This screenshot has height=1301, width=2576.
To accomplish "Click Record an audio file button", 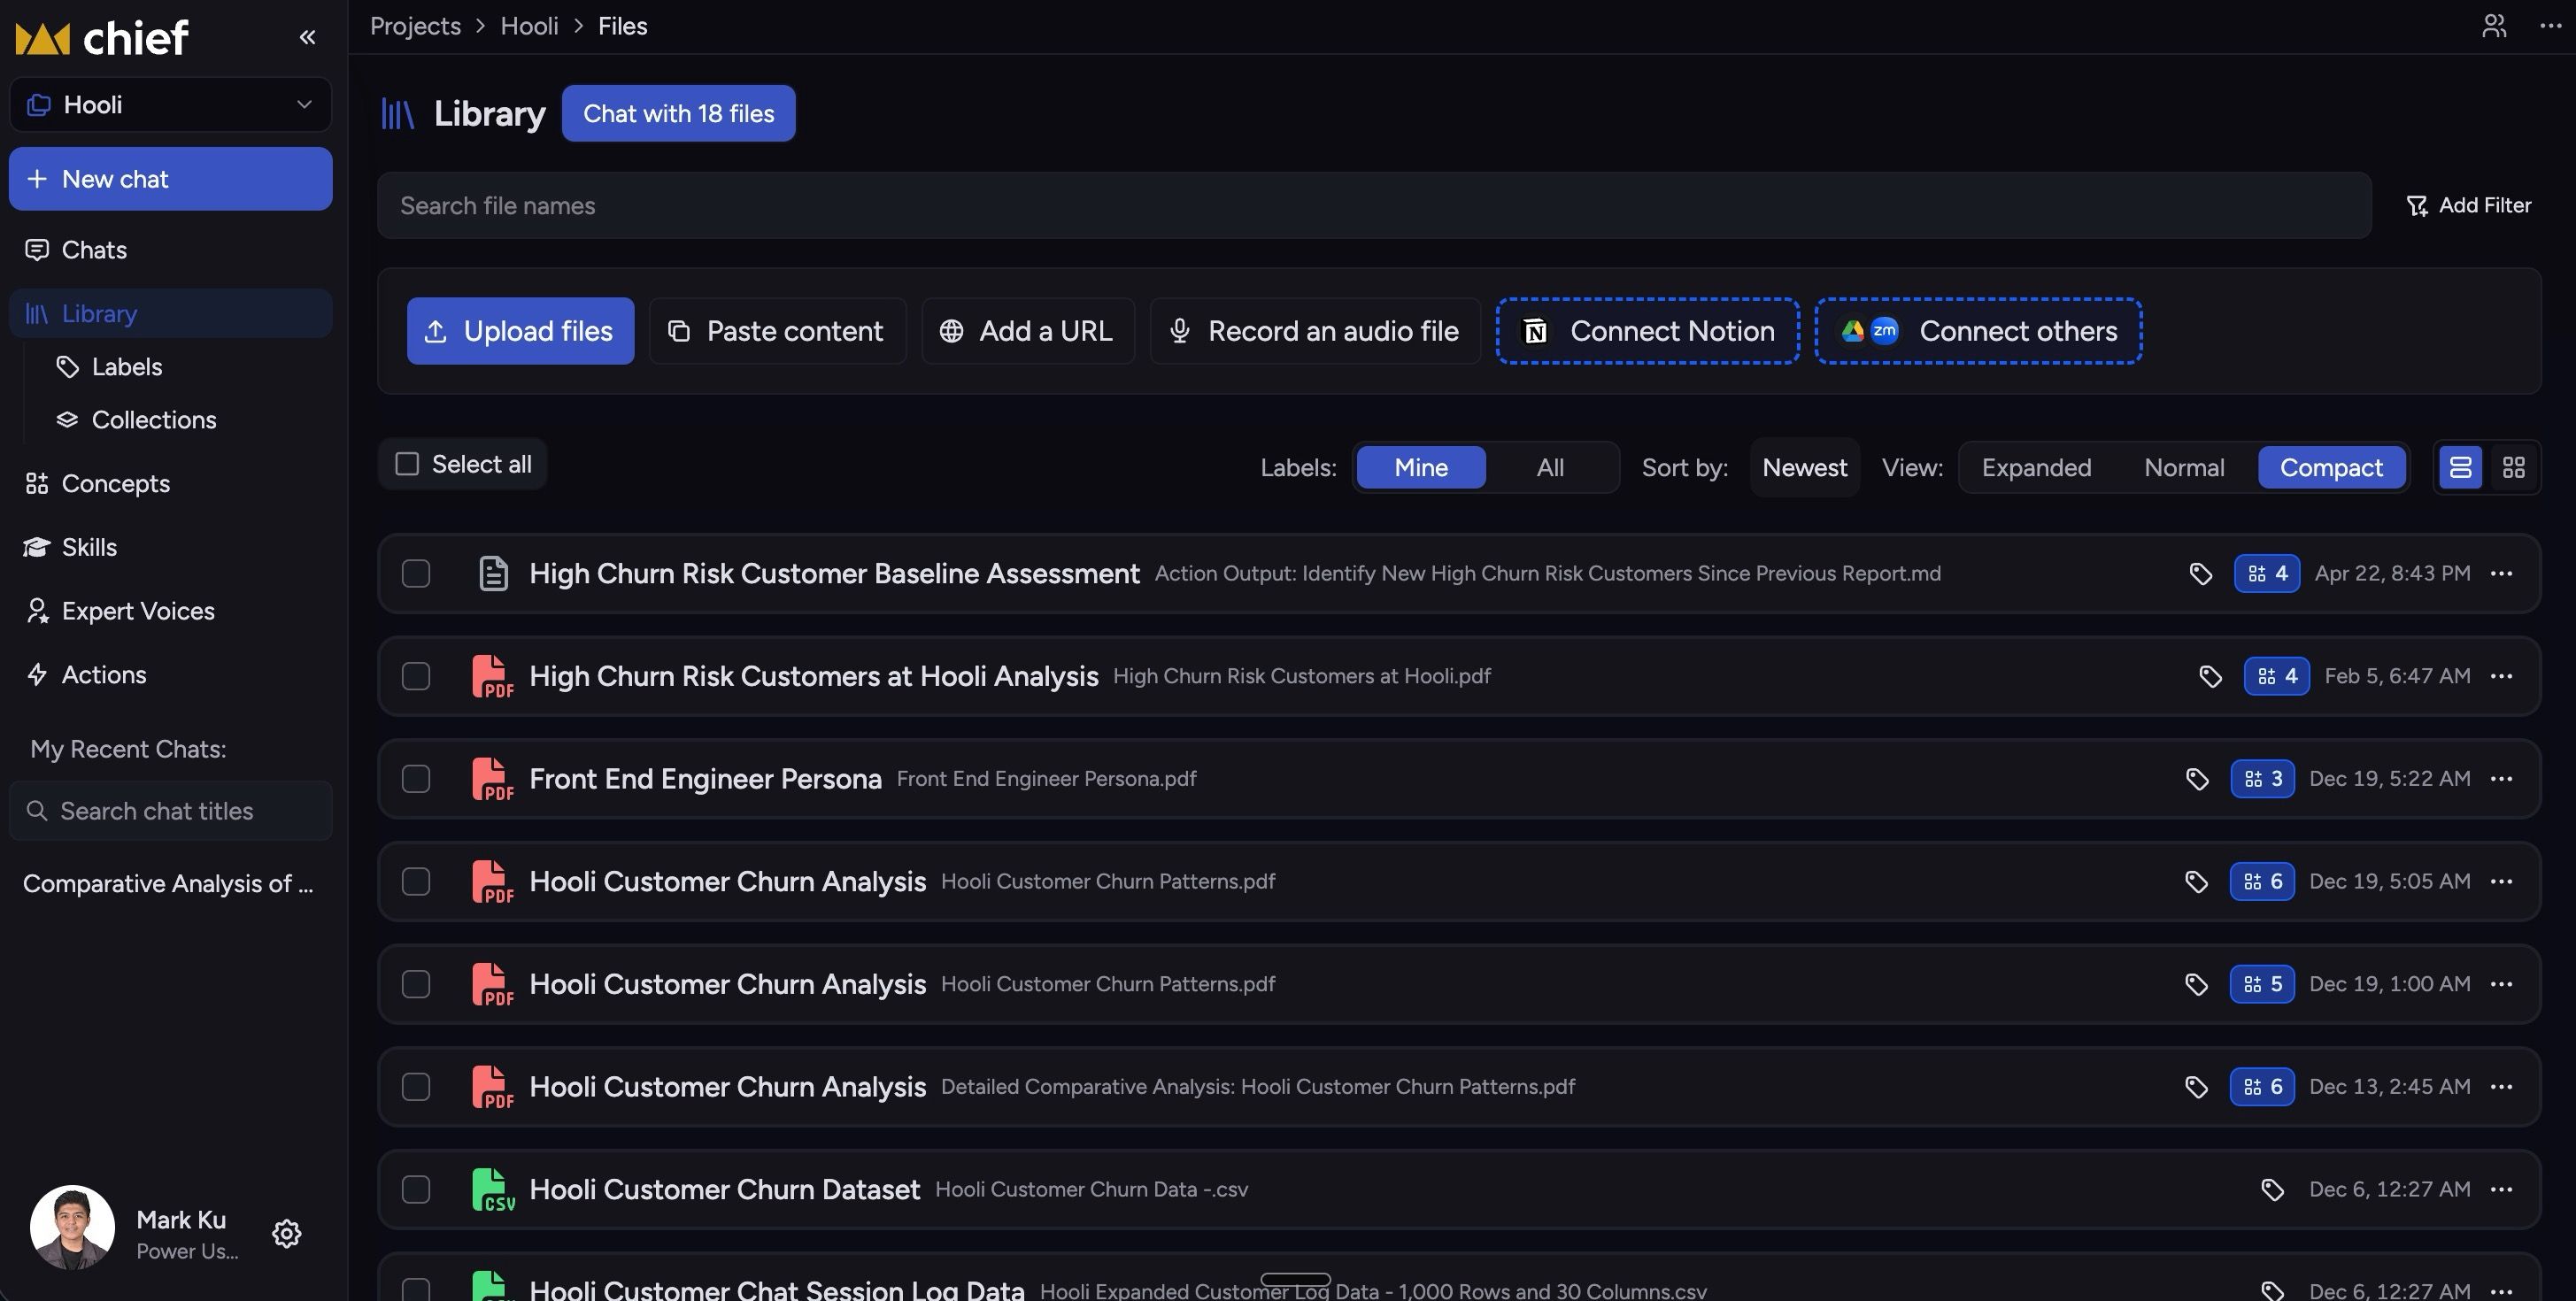I will [1315, 331].
